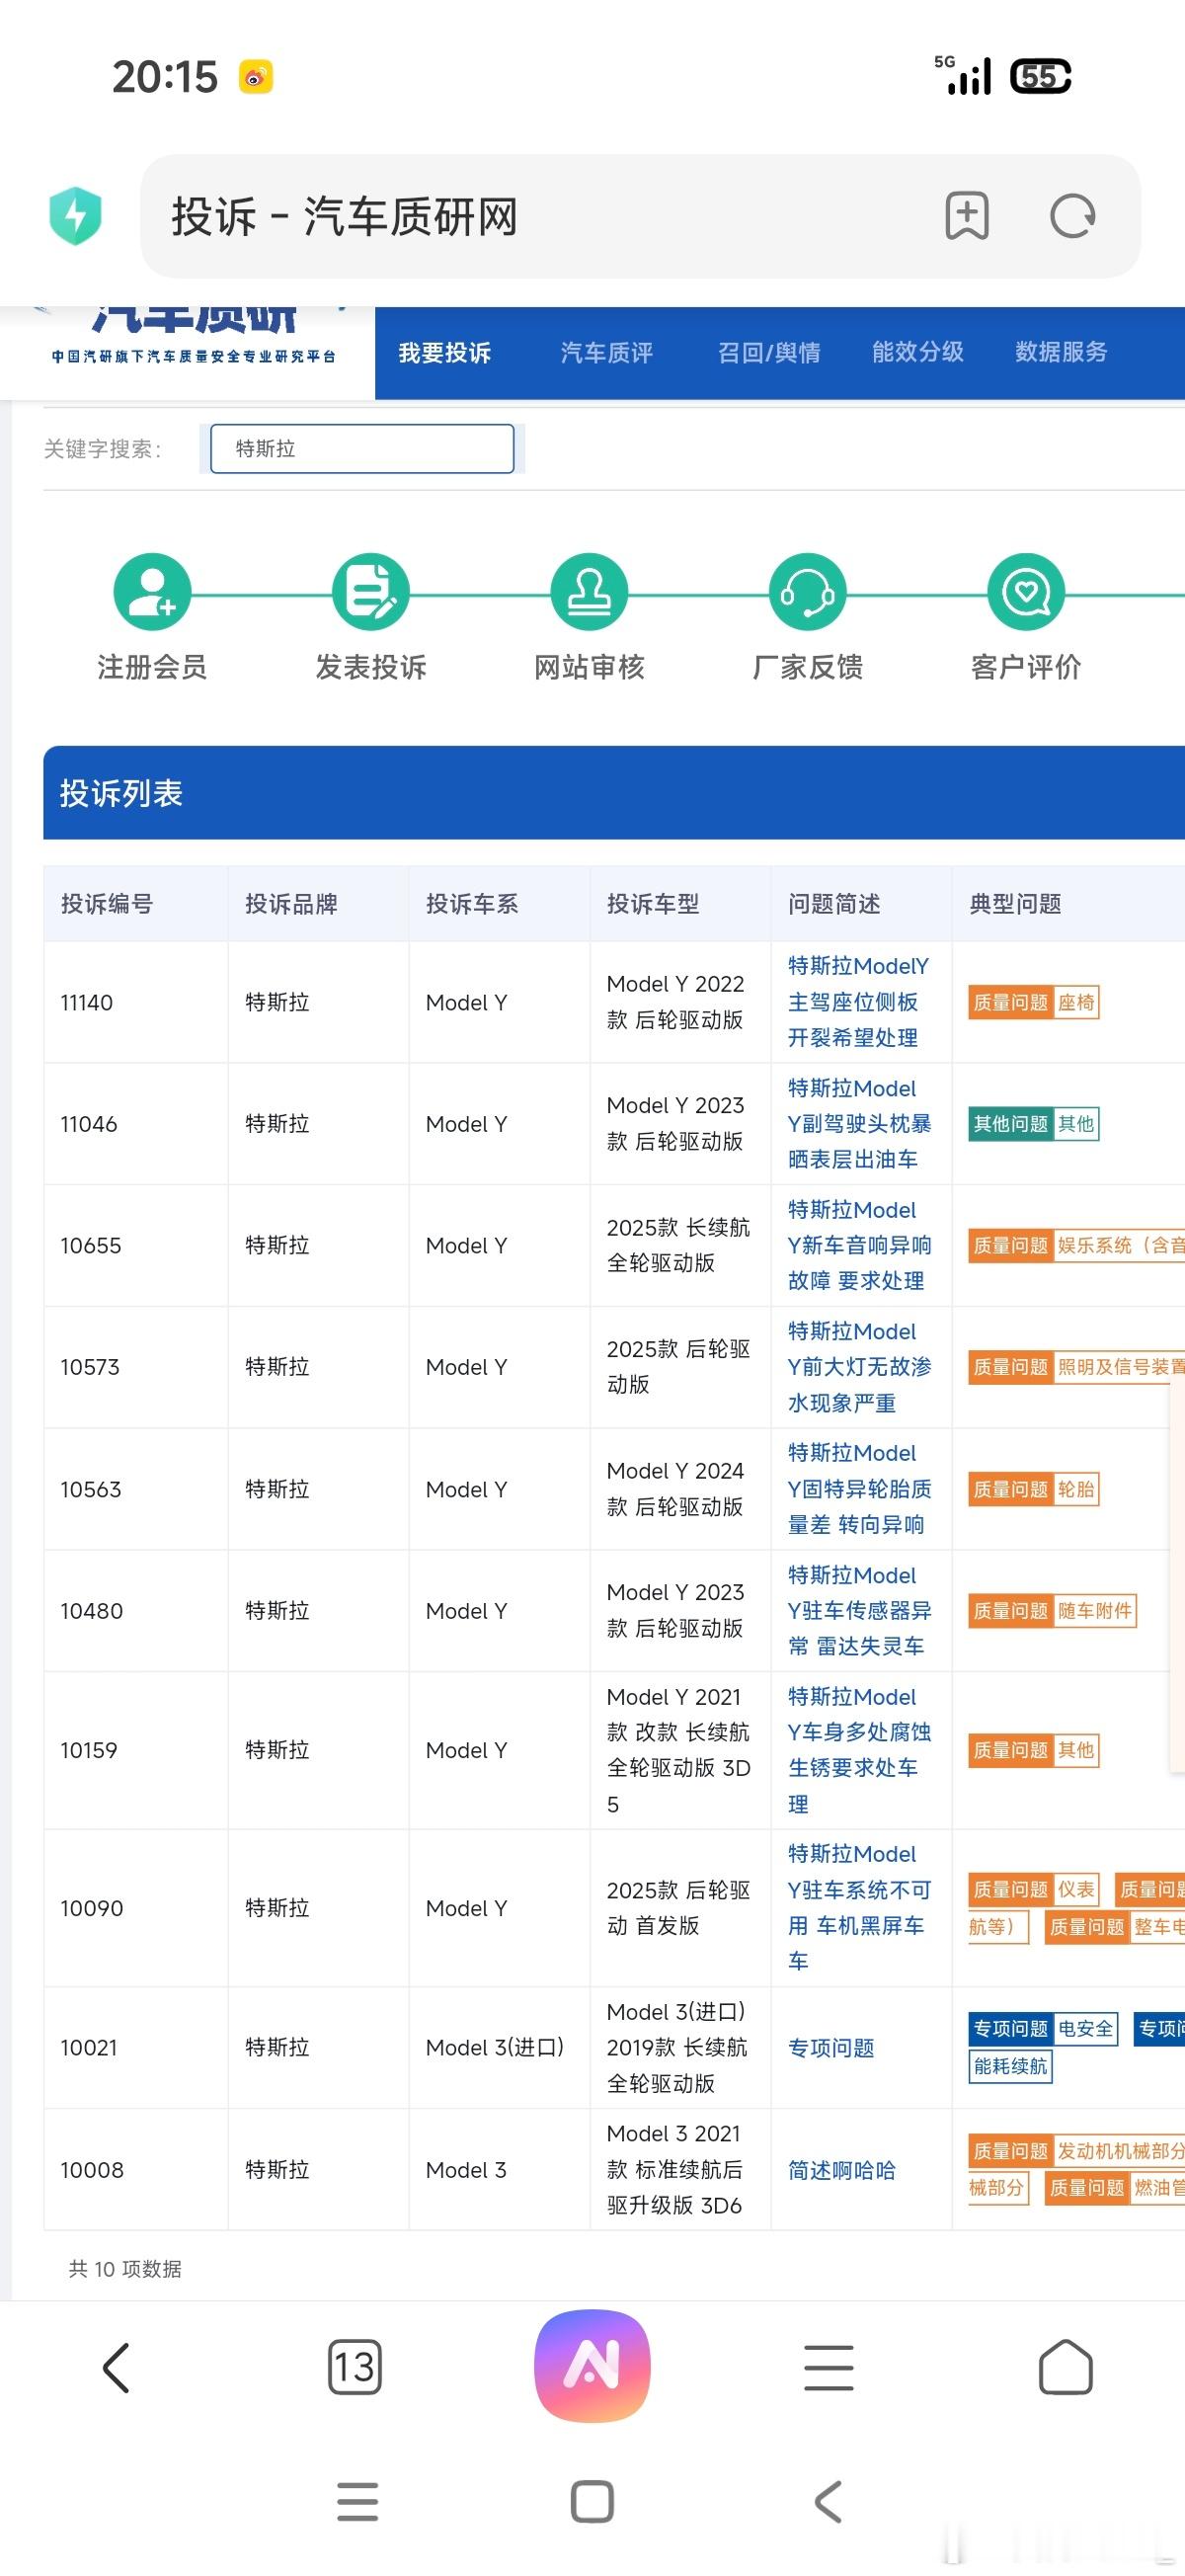1185x2576 pixels.
Task: Tap the Android system back button
Action: click(828, 2502)
